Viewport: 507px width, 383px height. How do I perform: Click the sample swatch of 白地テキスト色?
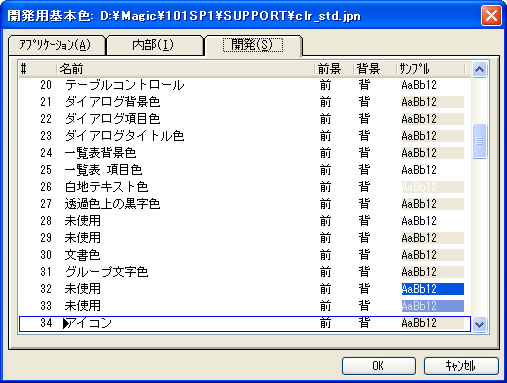pyautogui.click(x=433, y=187)
